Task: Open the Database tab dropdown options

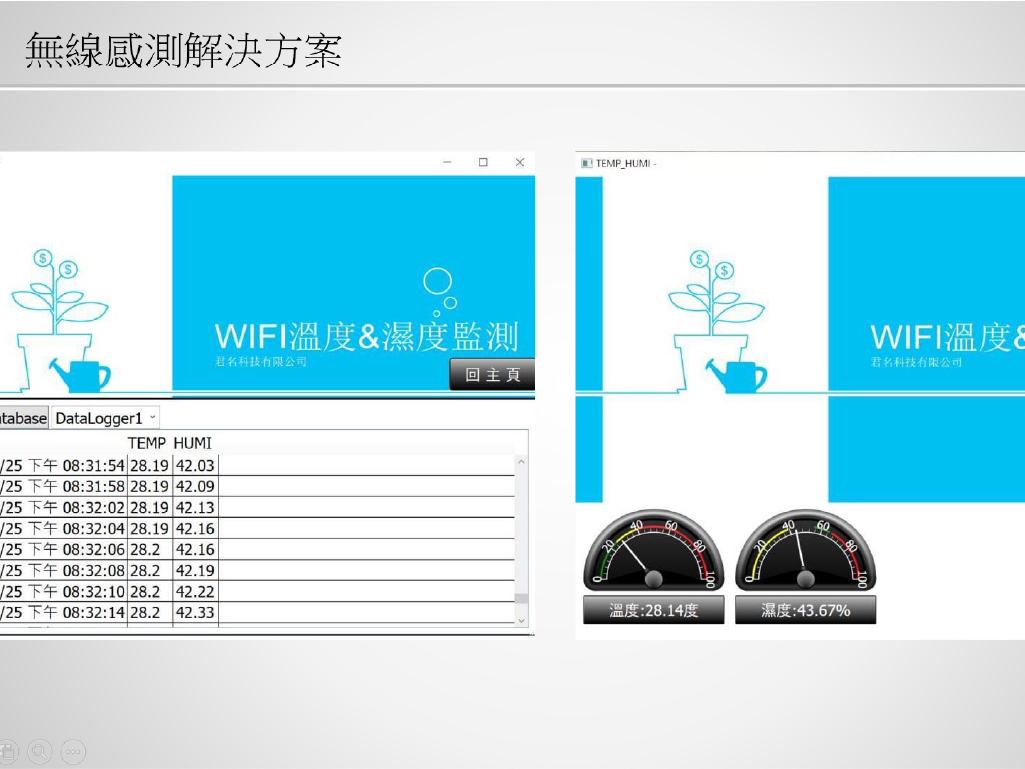Action: pyautogui.click(x=20, y=417)
